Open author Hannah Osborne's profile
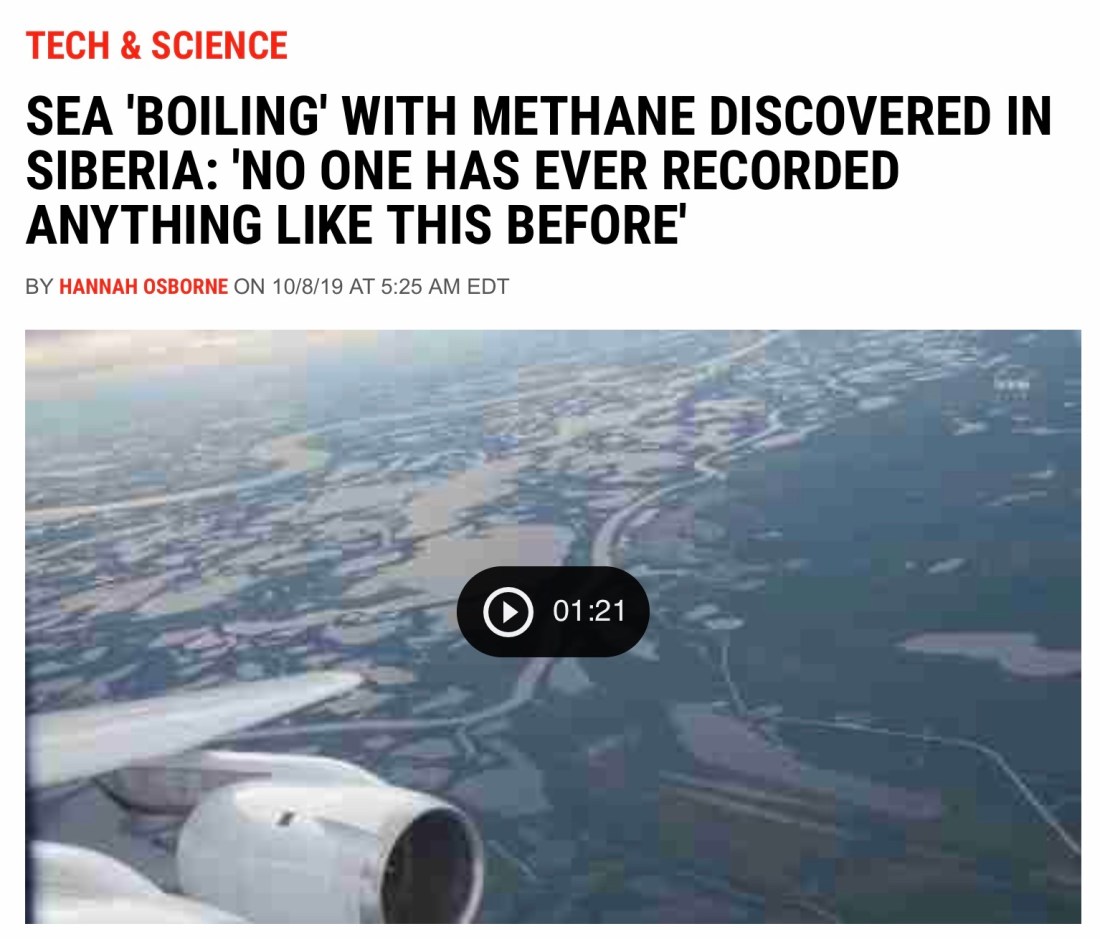The image size is (1100, 939). tap(143, 287)
